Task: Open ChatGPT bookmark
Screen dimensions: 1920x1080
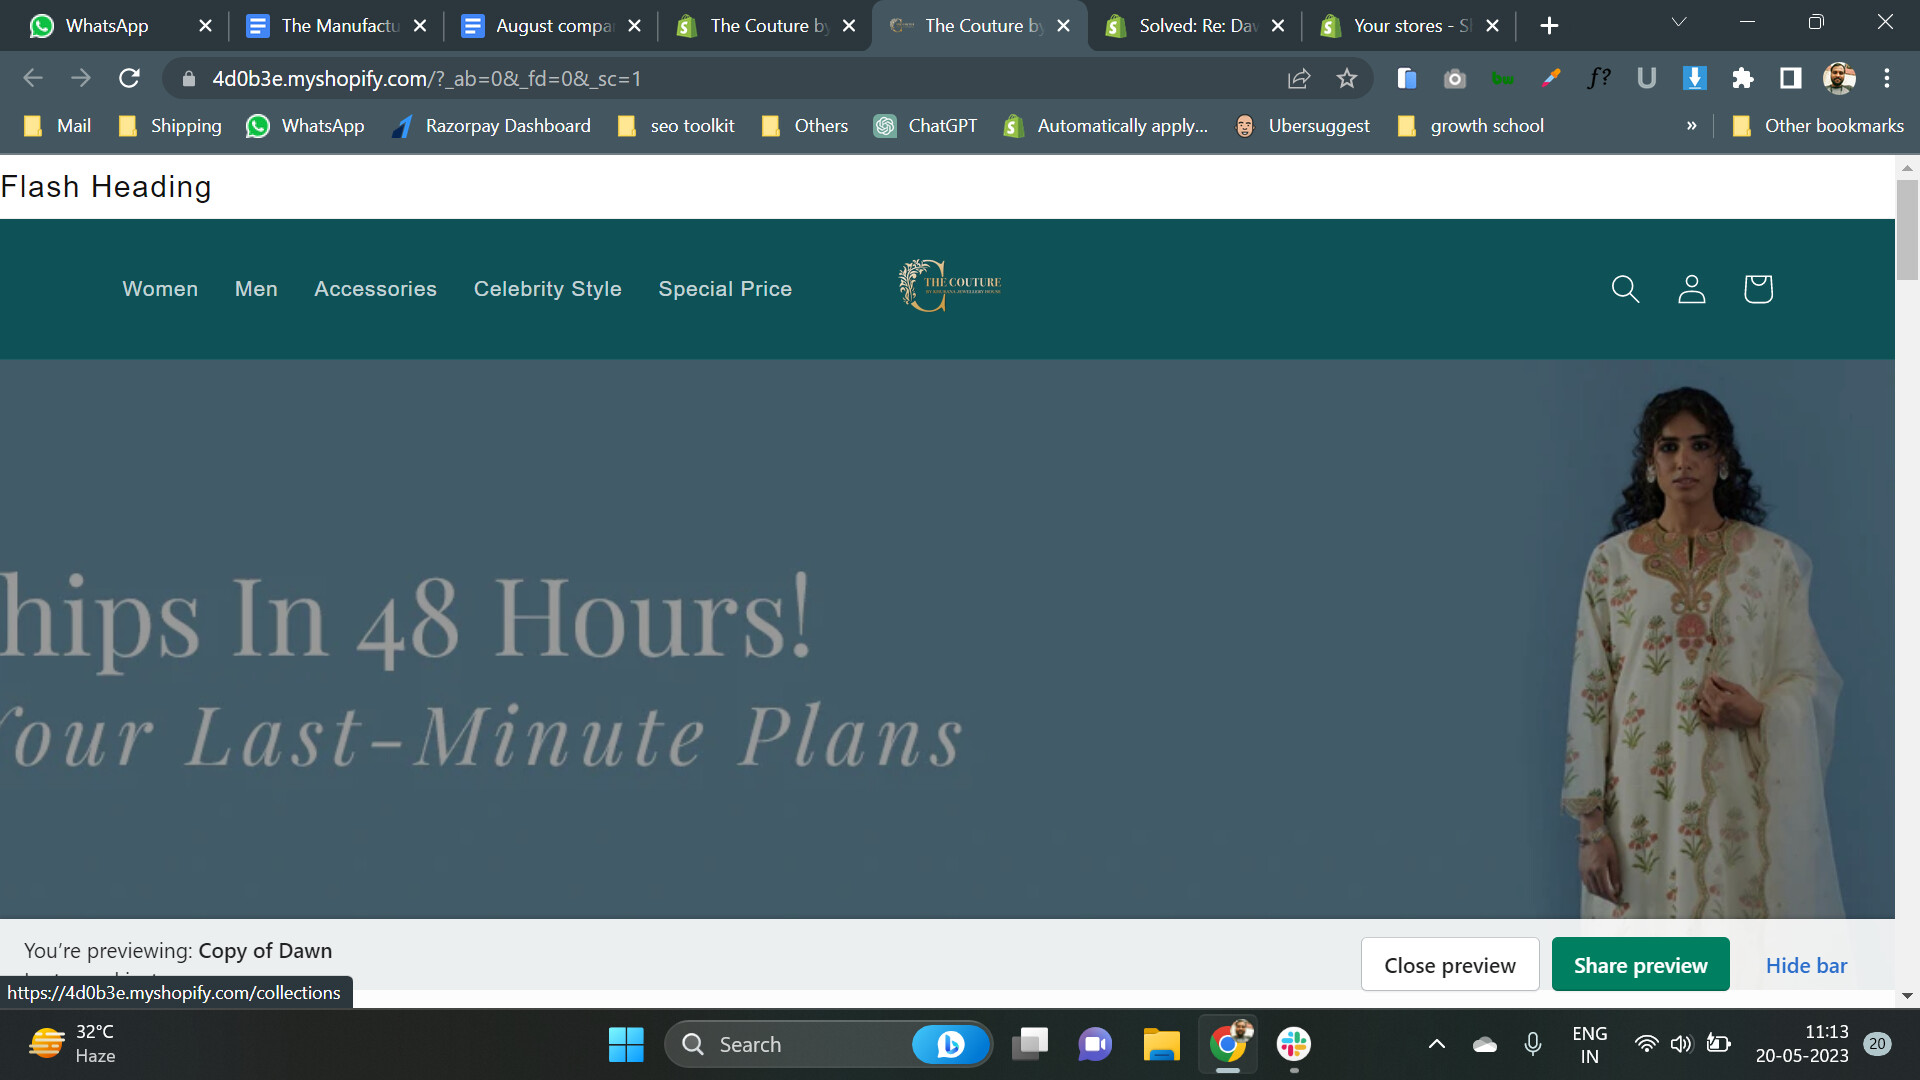Action: [x=925, y=126]
